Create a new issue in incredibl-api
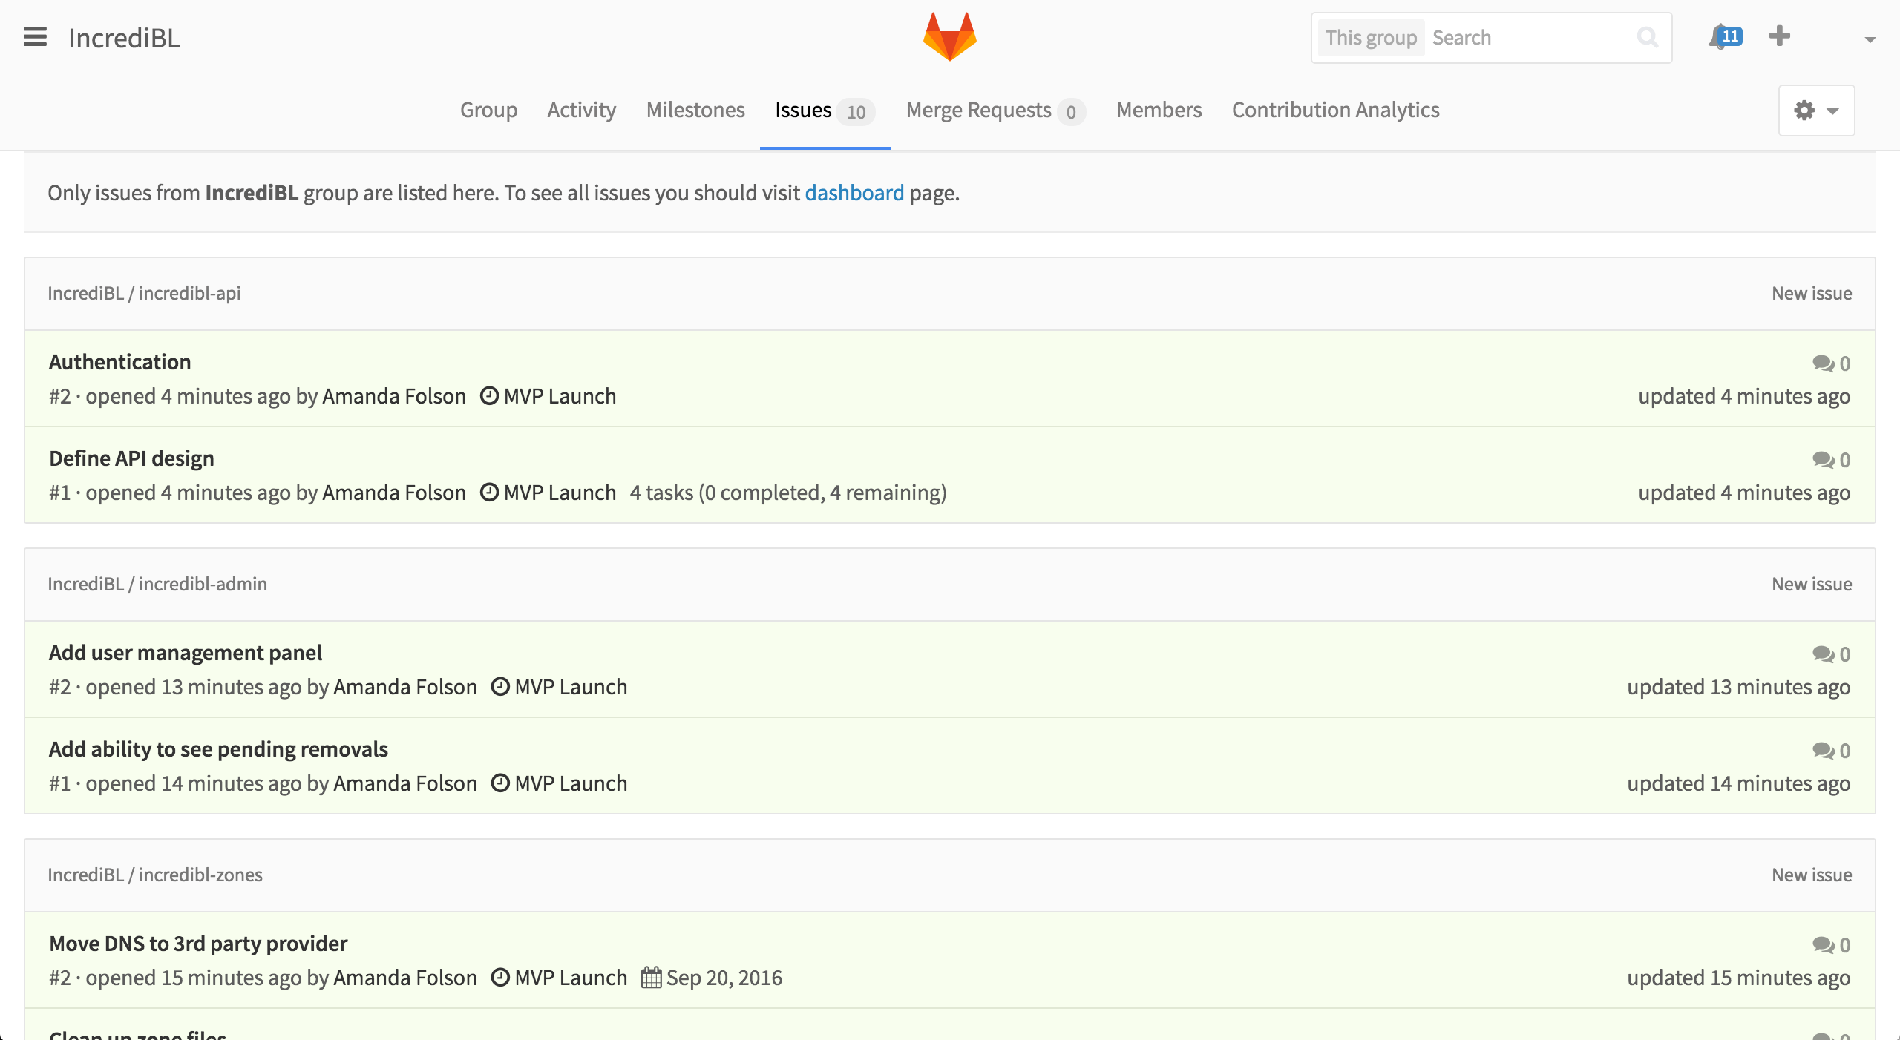Screen dimensions: 1900x1040 click(1811, 293)
